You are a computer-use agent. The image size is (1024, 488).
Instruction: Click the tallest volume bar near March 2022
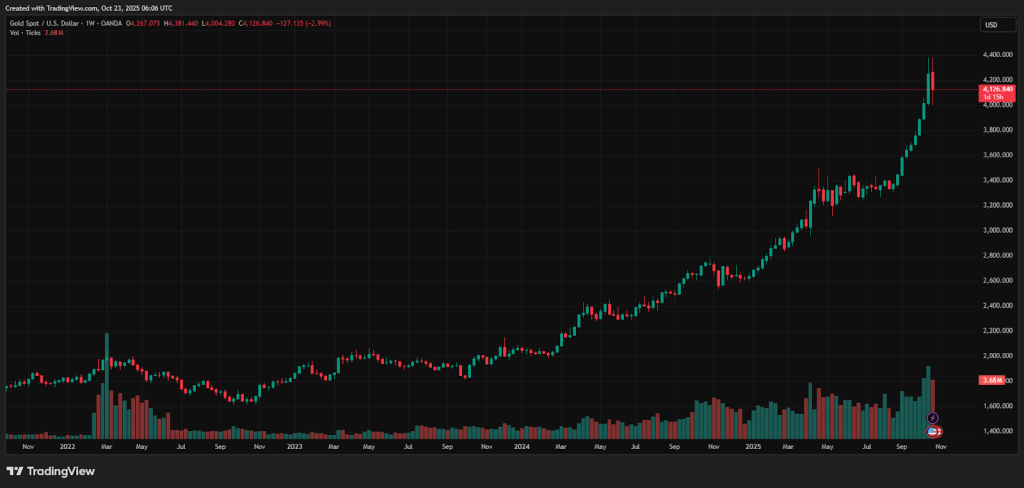pyautogui.click(x=106, y=385)
